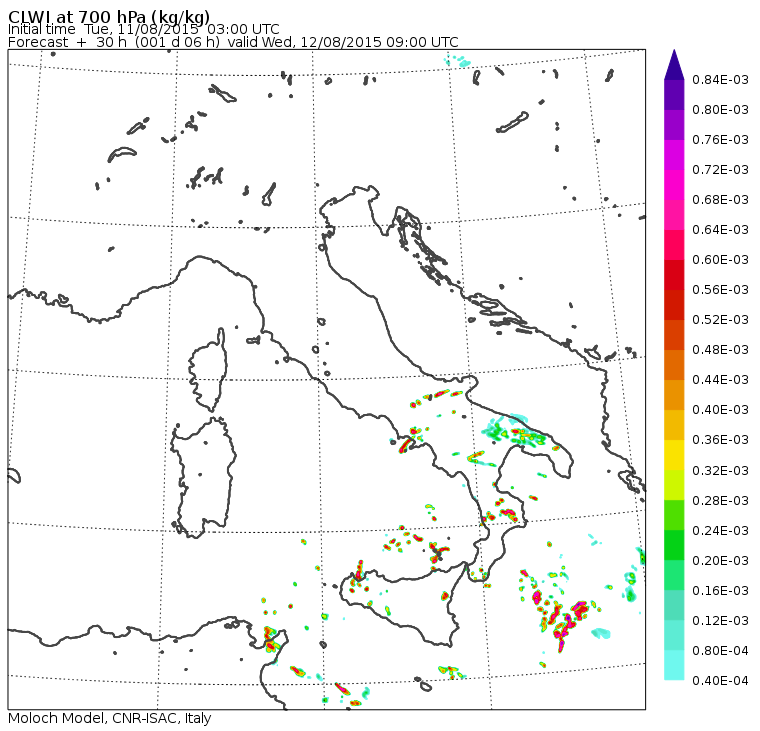Click the 0.28E-03 color scale label
760x731 pixels.
point(720,500)
